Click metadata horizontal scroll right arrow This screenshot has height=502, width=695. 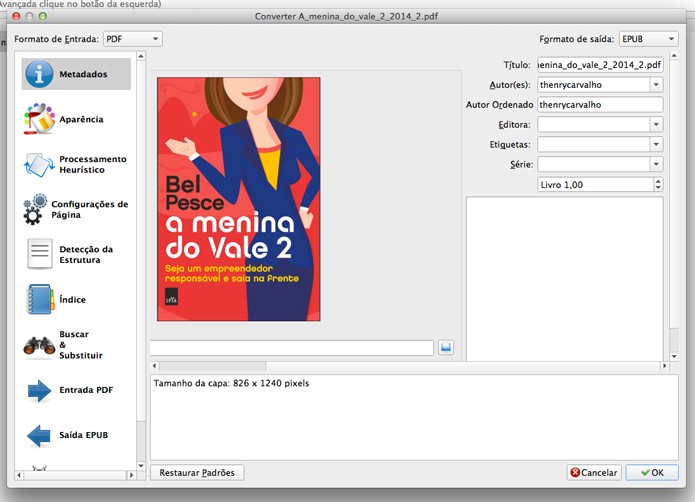click(x=664, y=366)
